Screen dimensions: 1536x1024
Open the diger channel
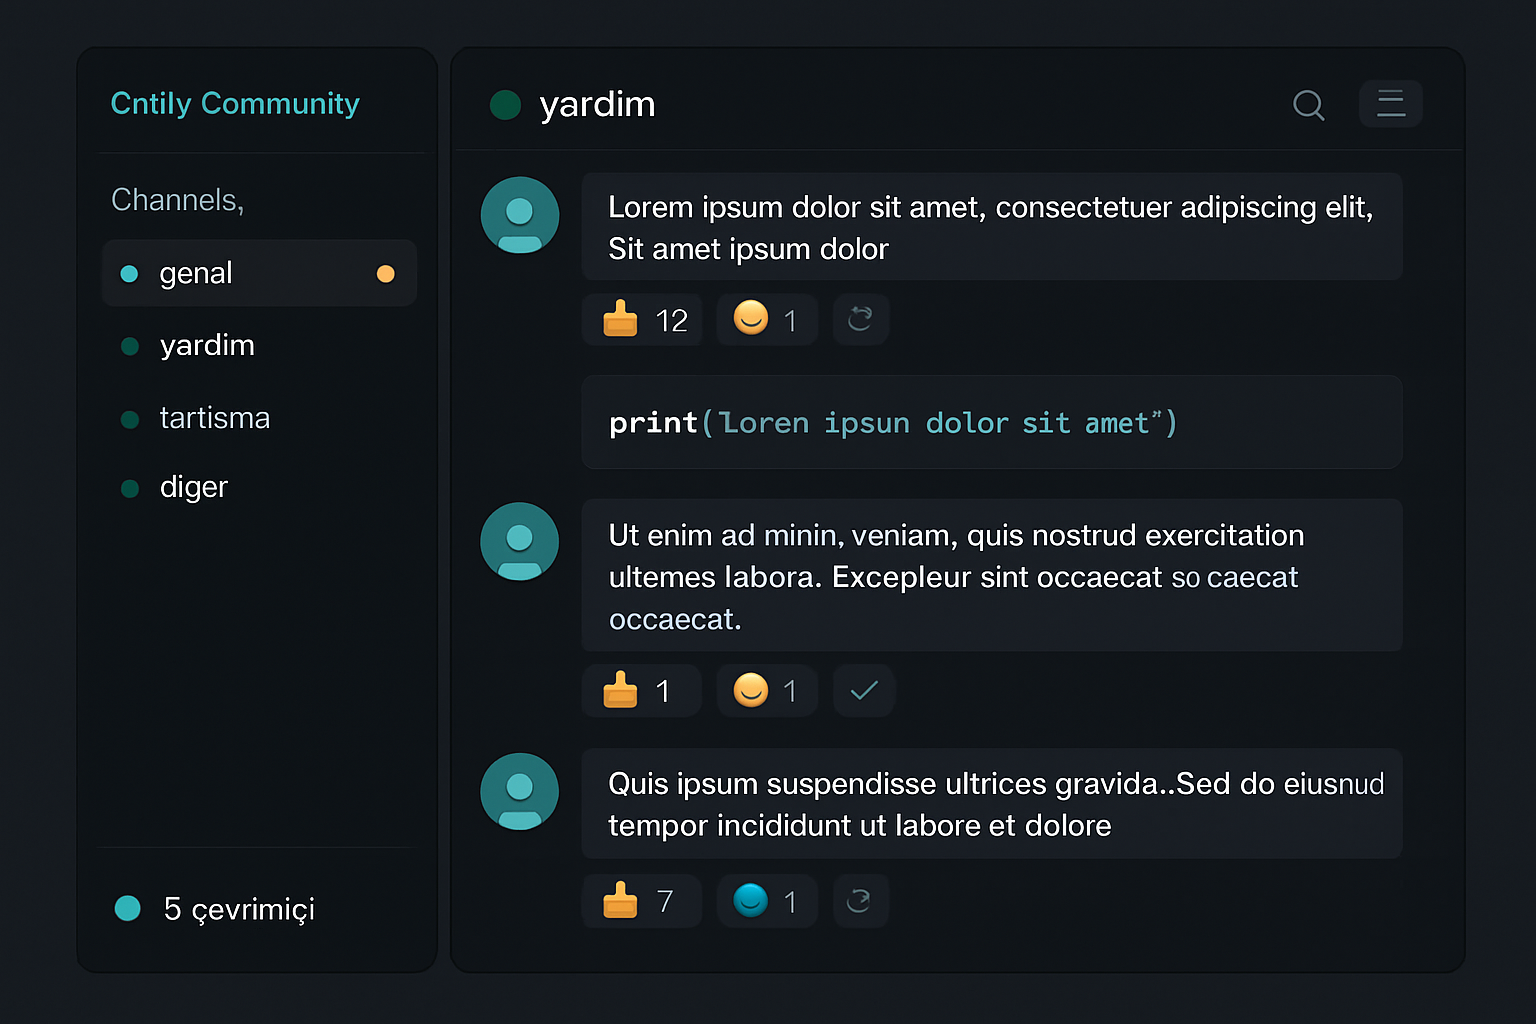[x=193, y=487]
